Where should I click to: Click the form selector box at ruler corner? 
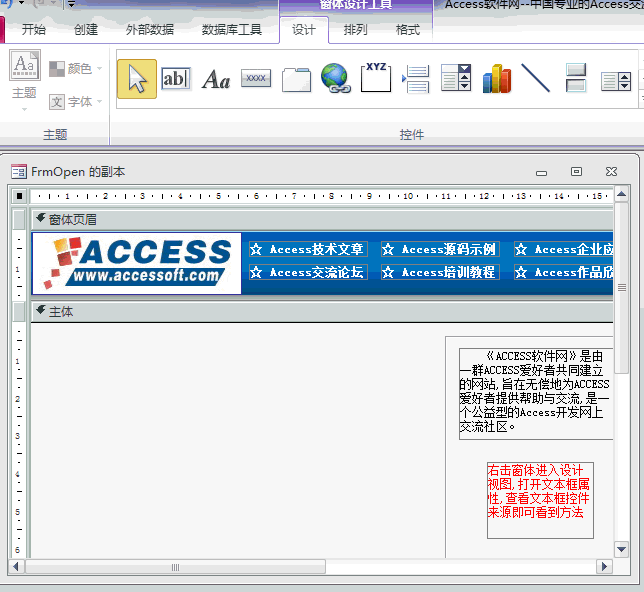click(x=19, y=196)
